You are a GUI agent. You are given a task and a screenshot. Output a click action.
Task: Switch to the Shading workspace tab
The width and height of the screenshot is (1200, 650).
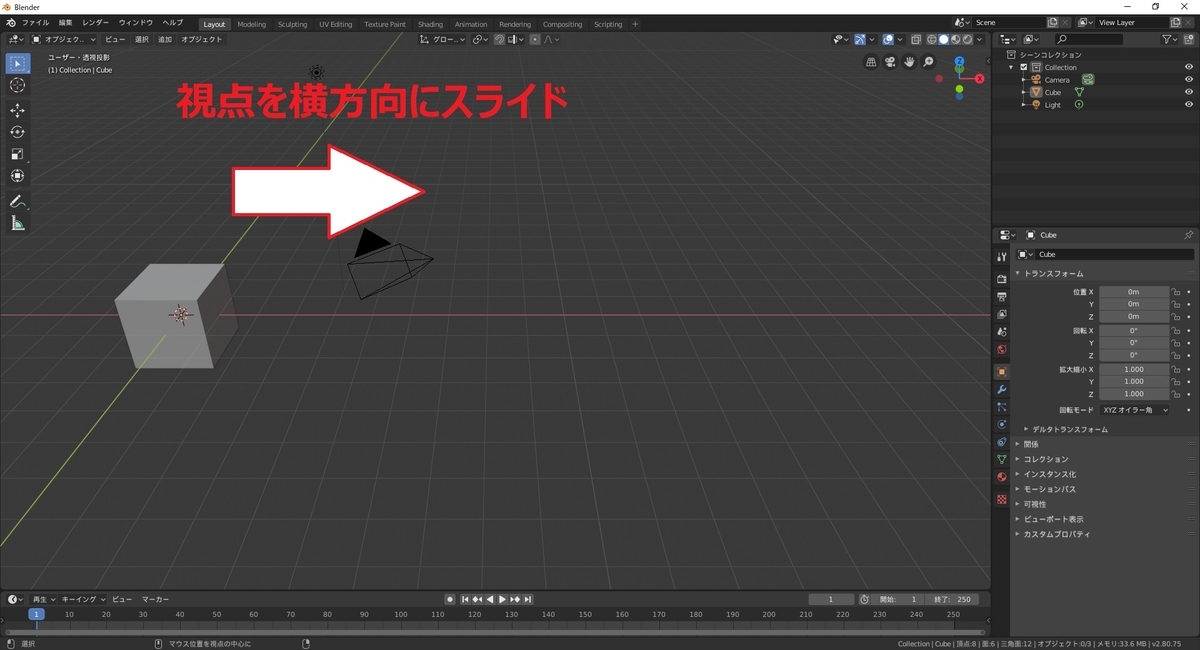pos(430,24)
